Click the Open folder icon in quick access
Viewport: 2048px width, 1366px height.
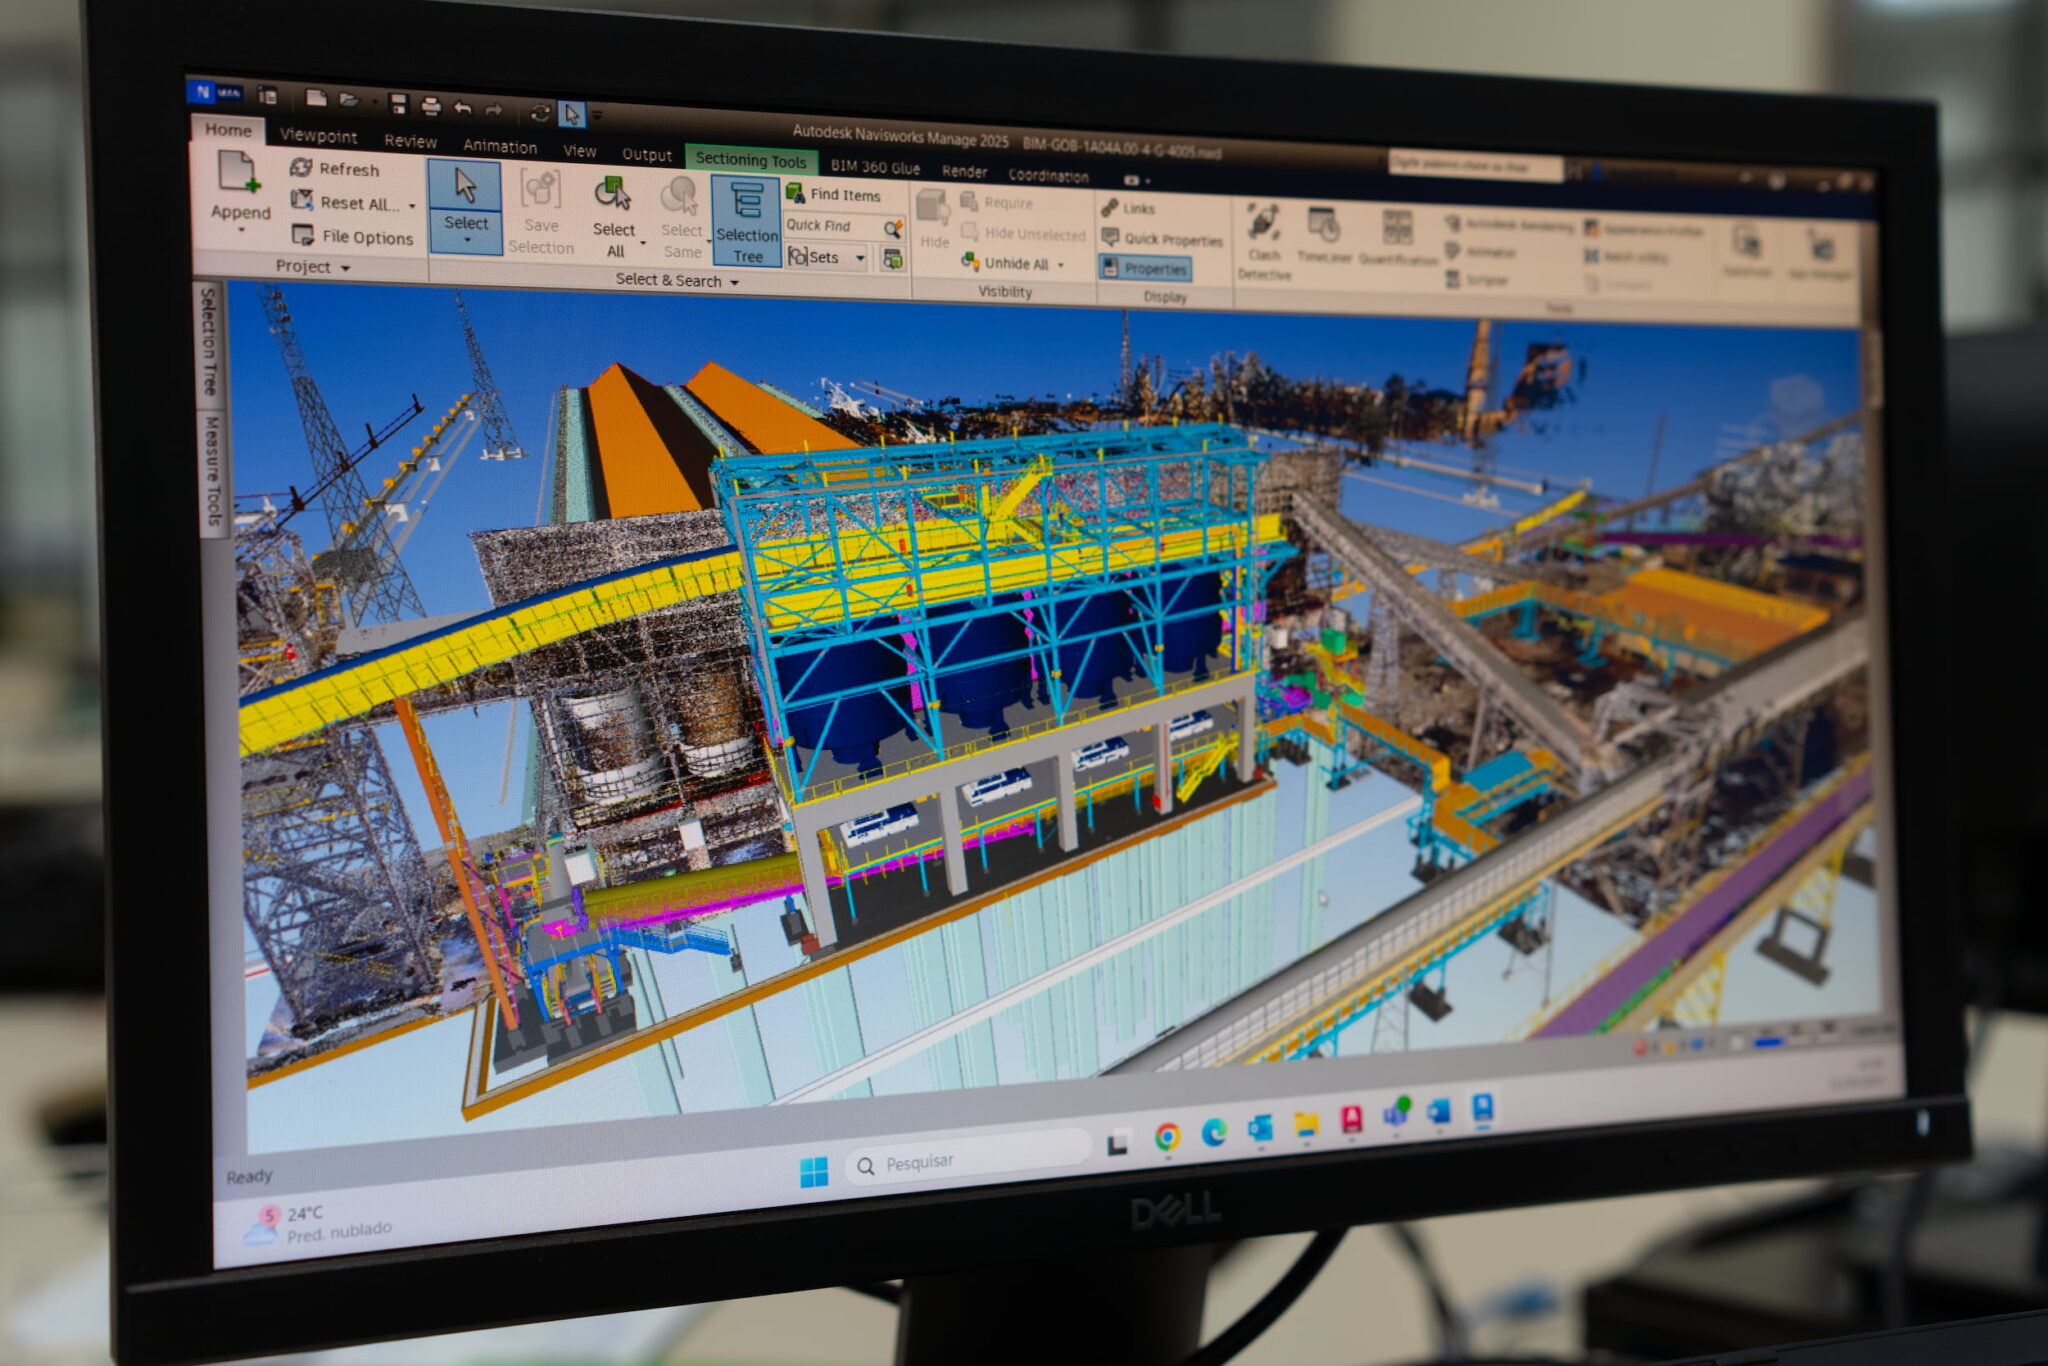[x=348, y=99]
